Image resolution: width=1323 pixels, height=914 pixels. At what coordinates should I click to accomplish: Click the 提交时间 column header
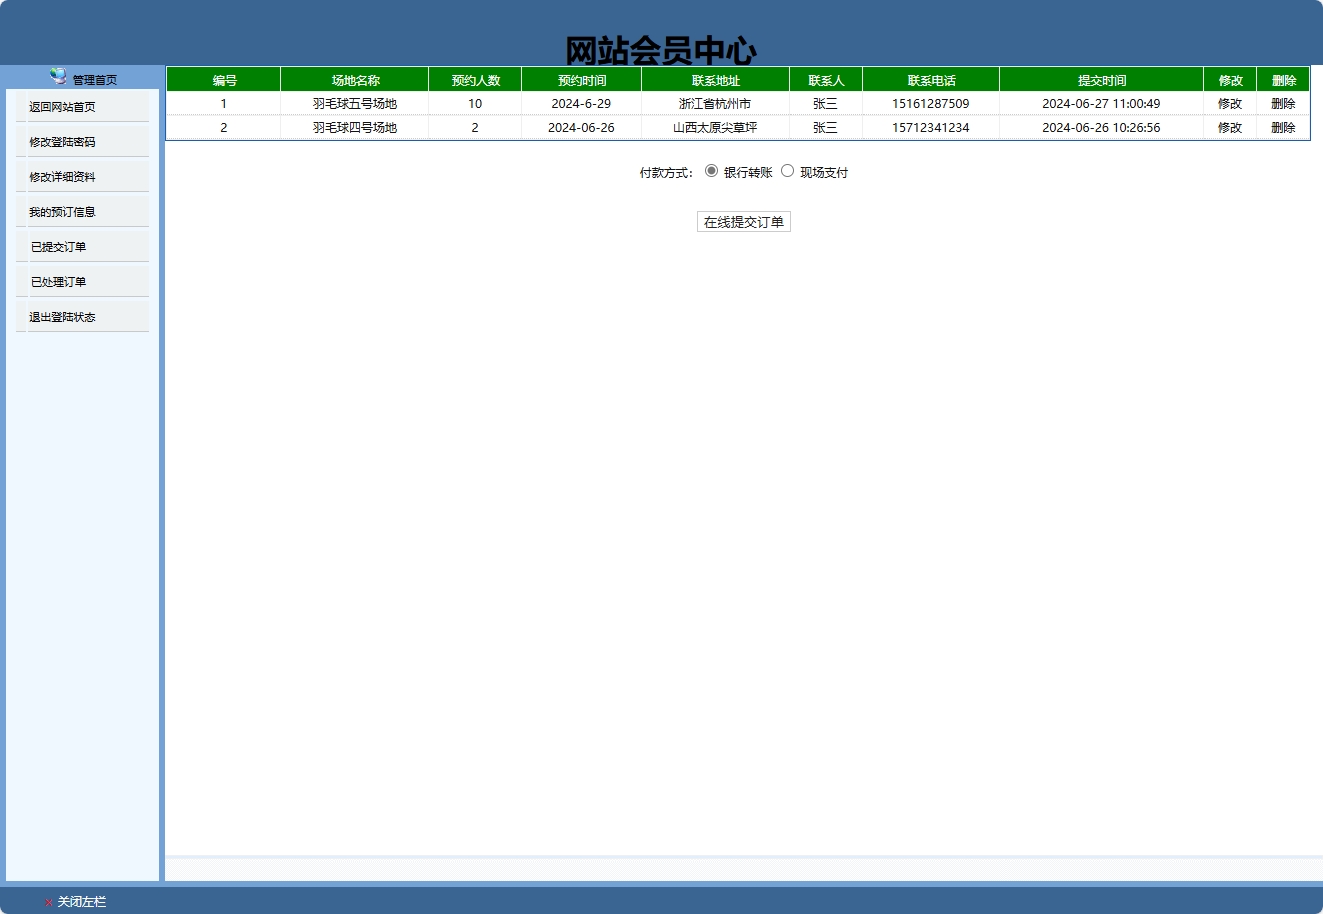point(1102,78)
